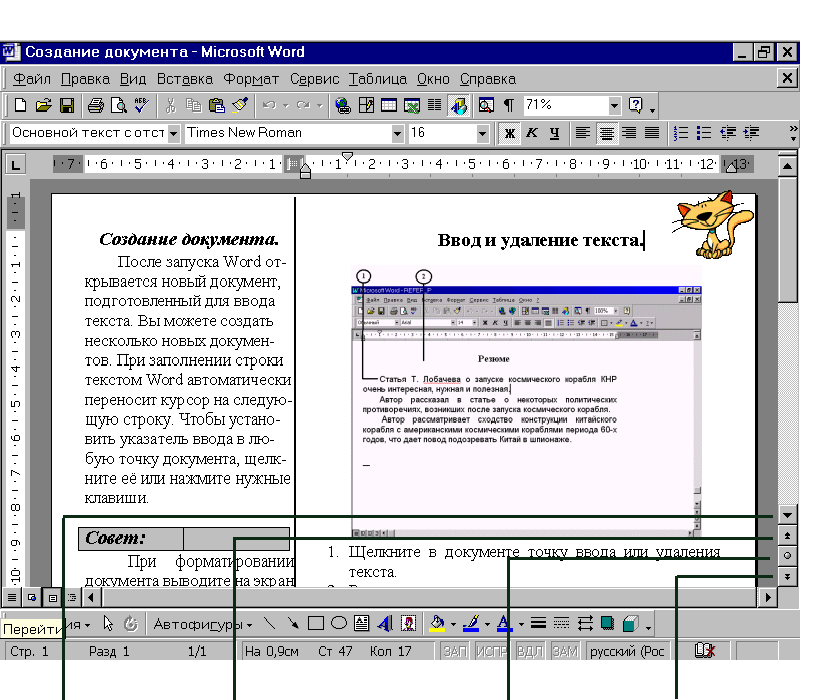
Task: Open Office Assistant help icon
Action: click(x=635, y=106)
